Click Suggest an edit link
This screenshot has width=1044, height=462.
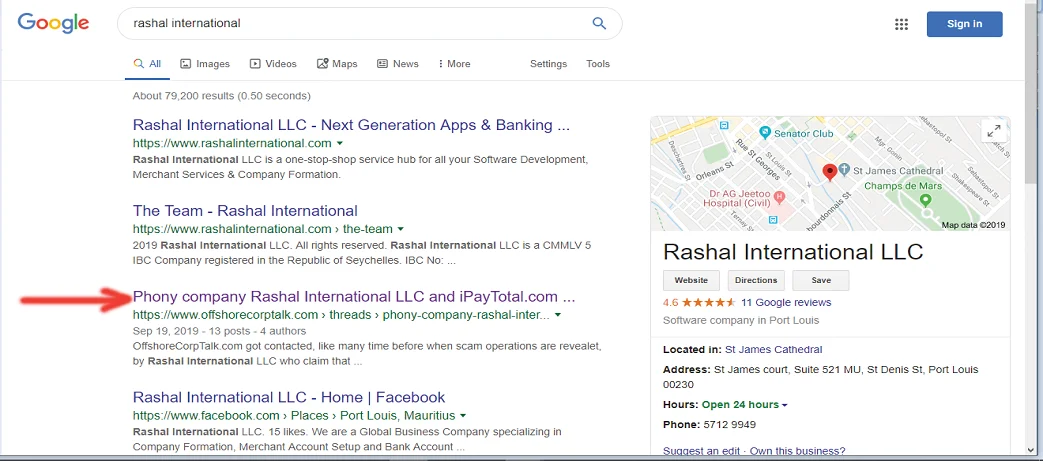coord(700,451)
